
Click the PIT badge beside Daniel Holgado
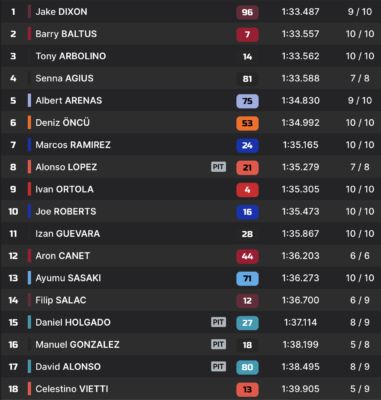click(218, 322)
